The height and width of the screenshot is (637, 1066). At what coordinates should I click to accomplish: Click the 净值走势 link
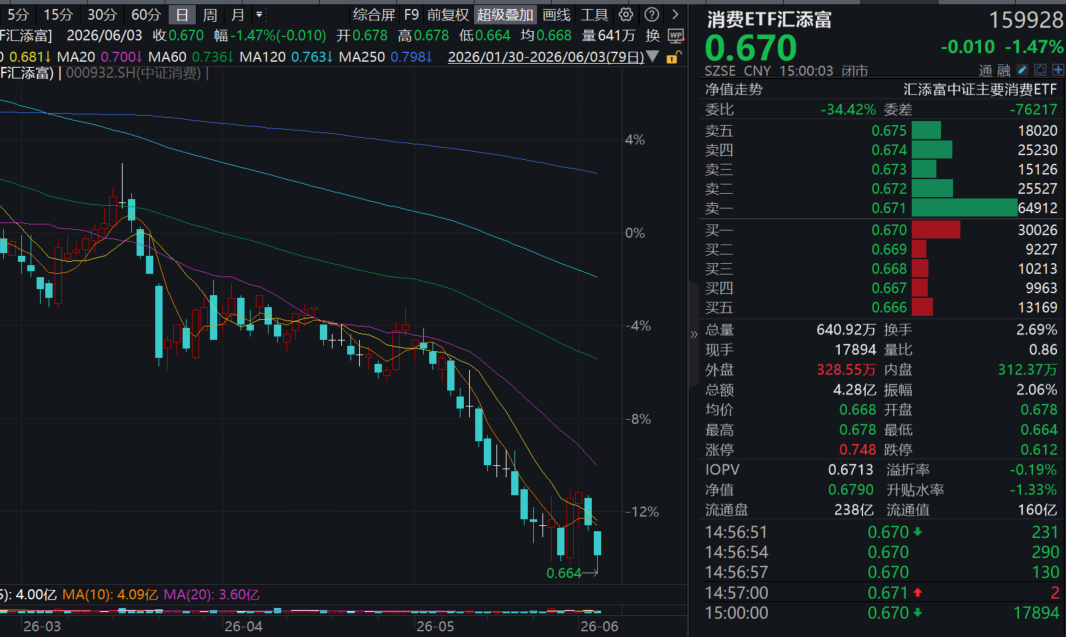(734, 89)
